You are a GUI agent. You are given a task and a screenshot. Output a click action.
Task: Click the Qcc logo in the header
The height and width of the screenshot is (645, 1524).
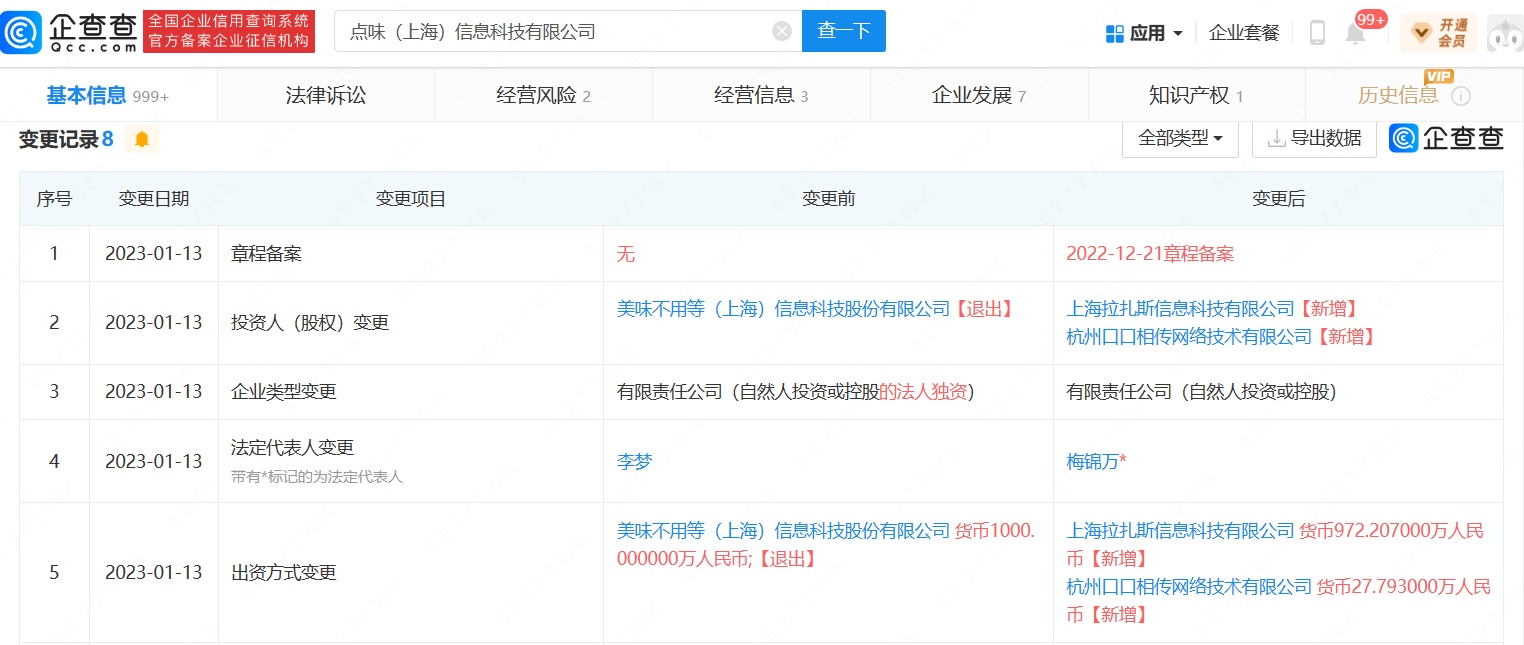tap(69, 32)
